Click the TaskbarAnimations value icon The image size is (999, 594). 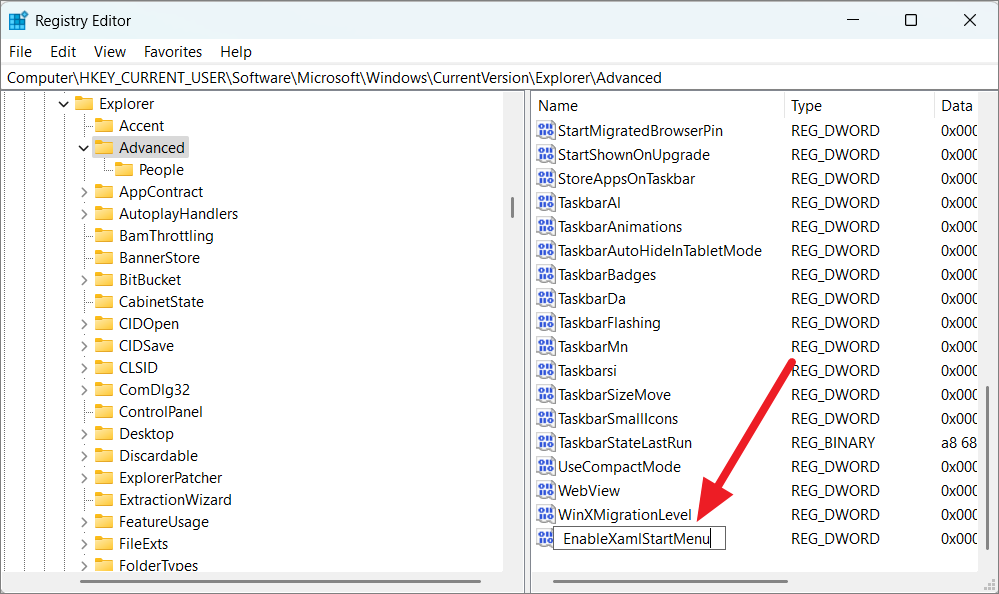tap(545, 226)
